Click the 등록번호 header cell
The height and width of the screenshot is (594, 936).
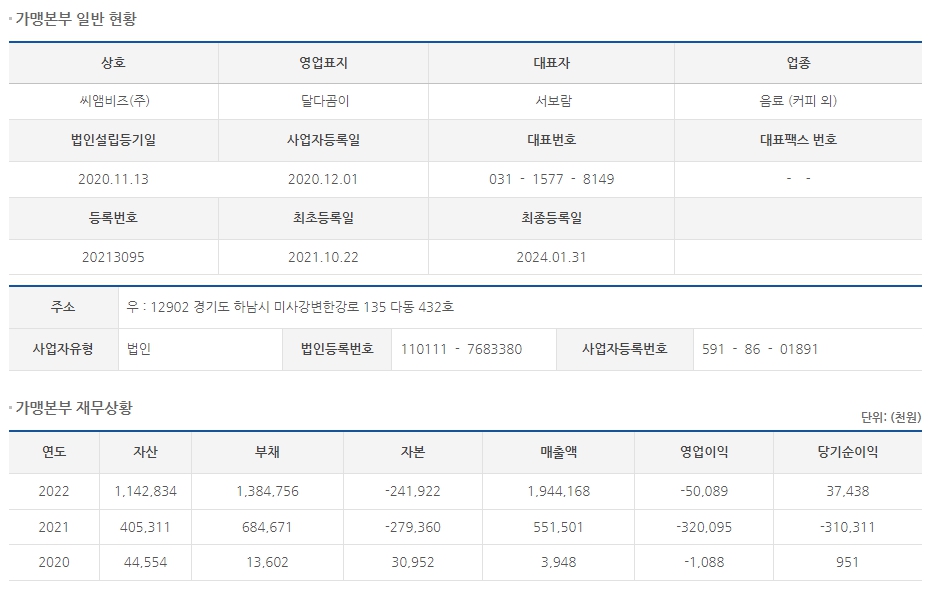tap(113, 218)
